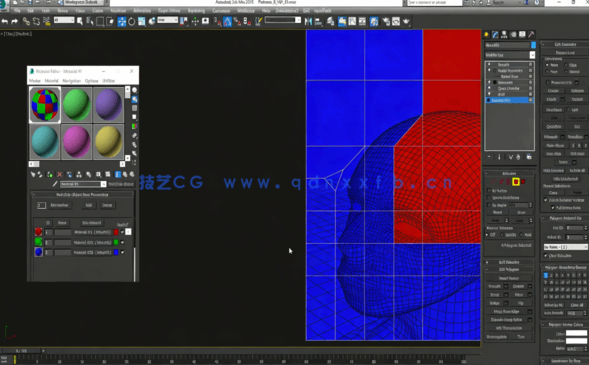
Task: Click the Hide Unselected button
Action: click(565, 179)
